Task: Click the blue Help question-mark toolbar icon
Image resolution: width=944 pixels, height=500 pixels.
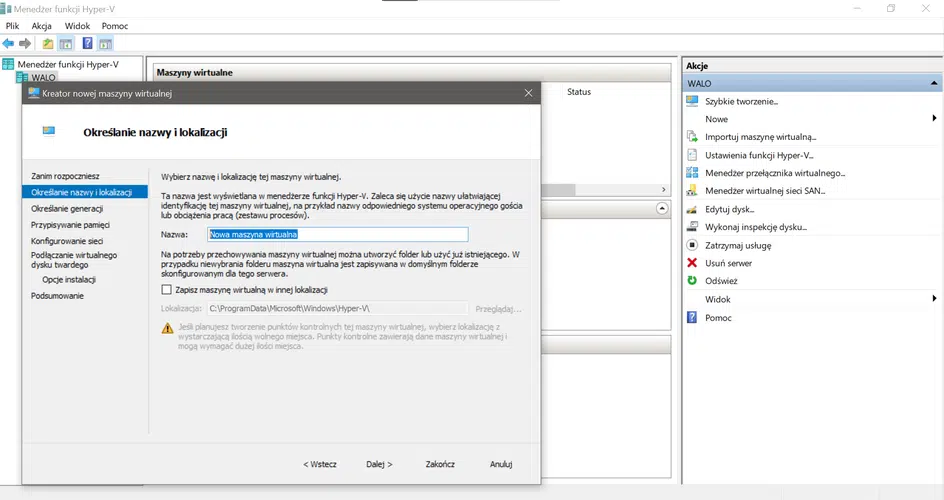Action: click(x=87, y=44)
